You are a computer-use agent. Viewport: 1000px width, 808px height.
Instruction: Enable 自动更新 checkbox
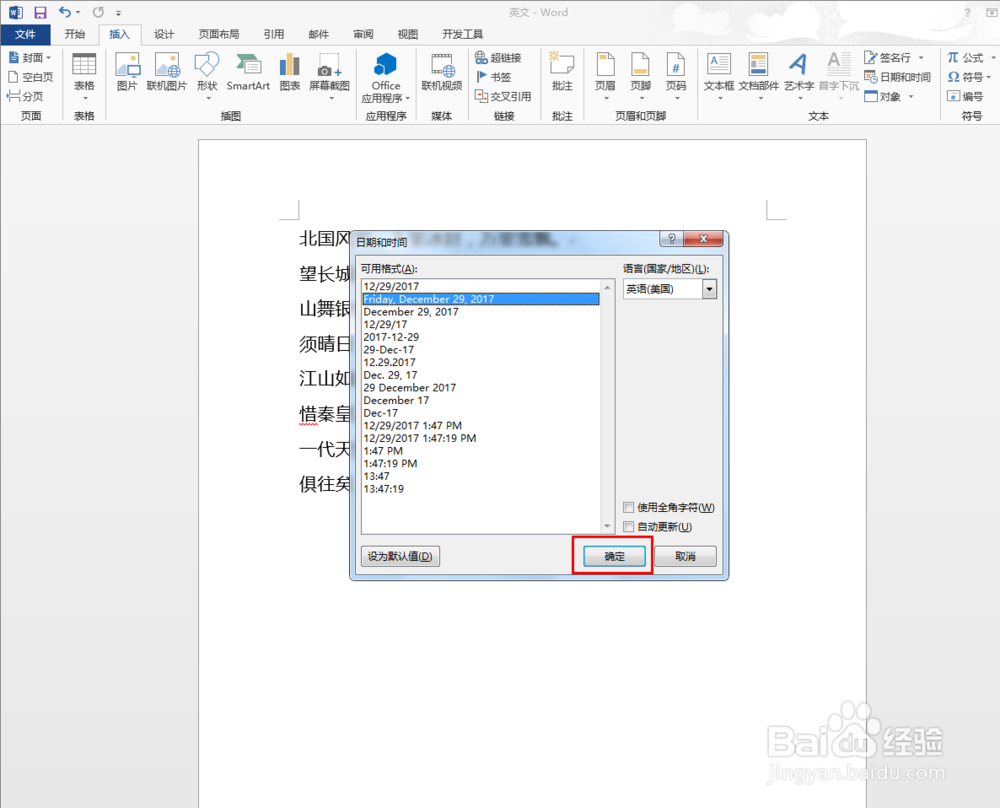(x=629, y=527)
